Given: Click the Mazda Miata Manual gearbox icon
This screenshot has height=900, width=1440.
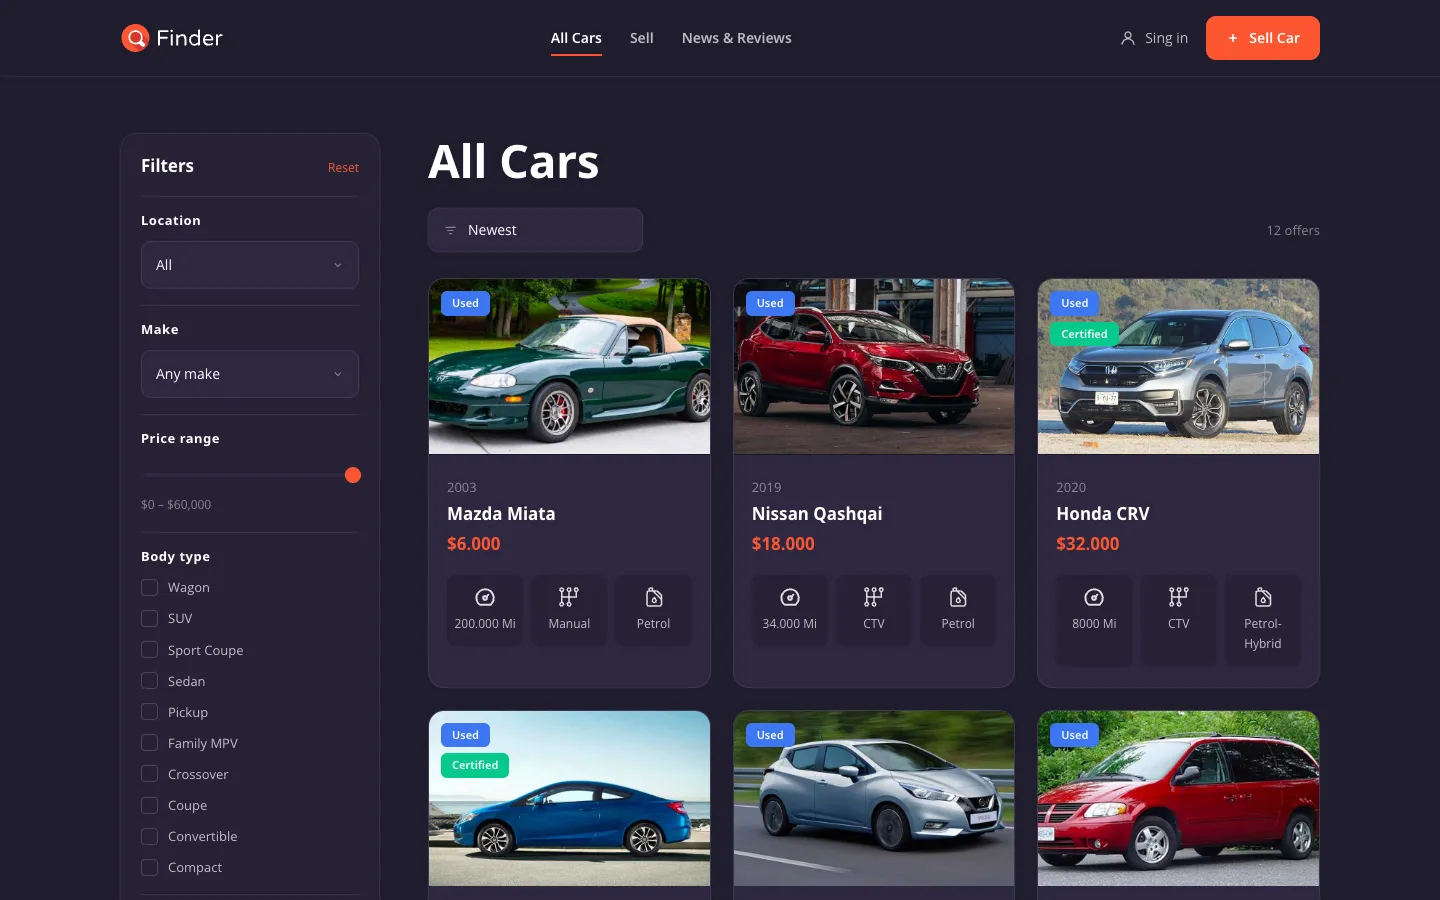Looking at the screenshot, I should (x=569, y=597).
